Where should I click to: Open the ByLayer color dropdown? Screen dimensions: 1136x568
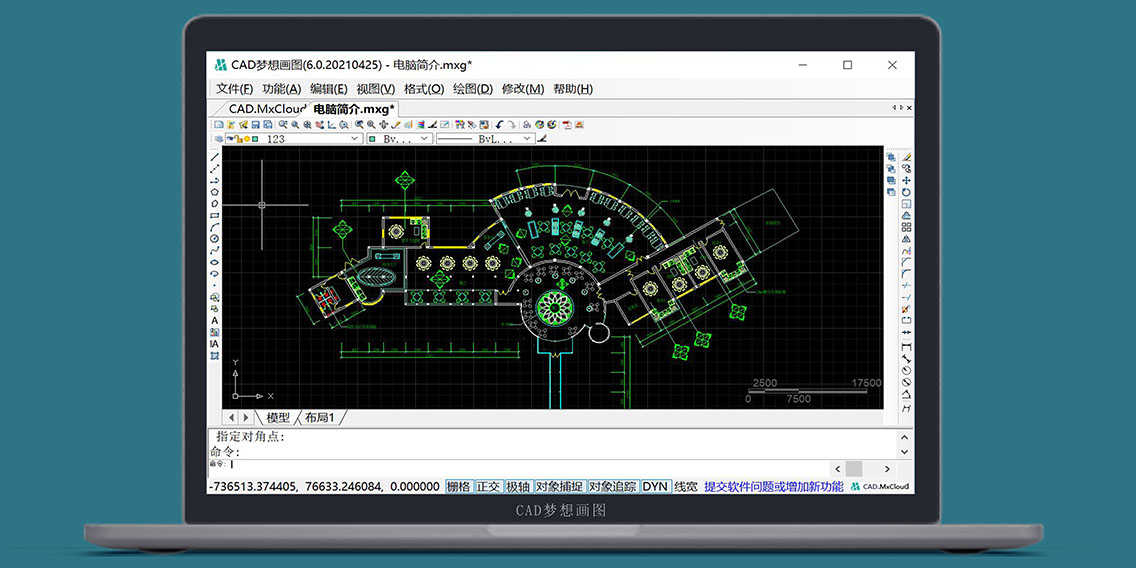[424, 139]
